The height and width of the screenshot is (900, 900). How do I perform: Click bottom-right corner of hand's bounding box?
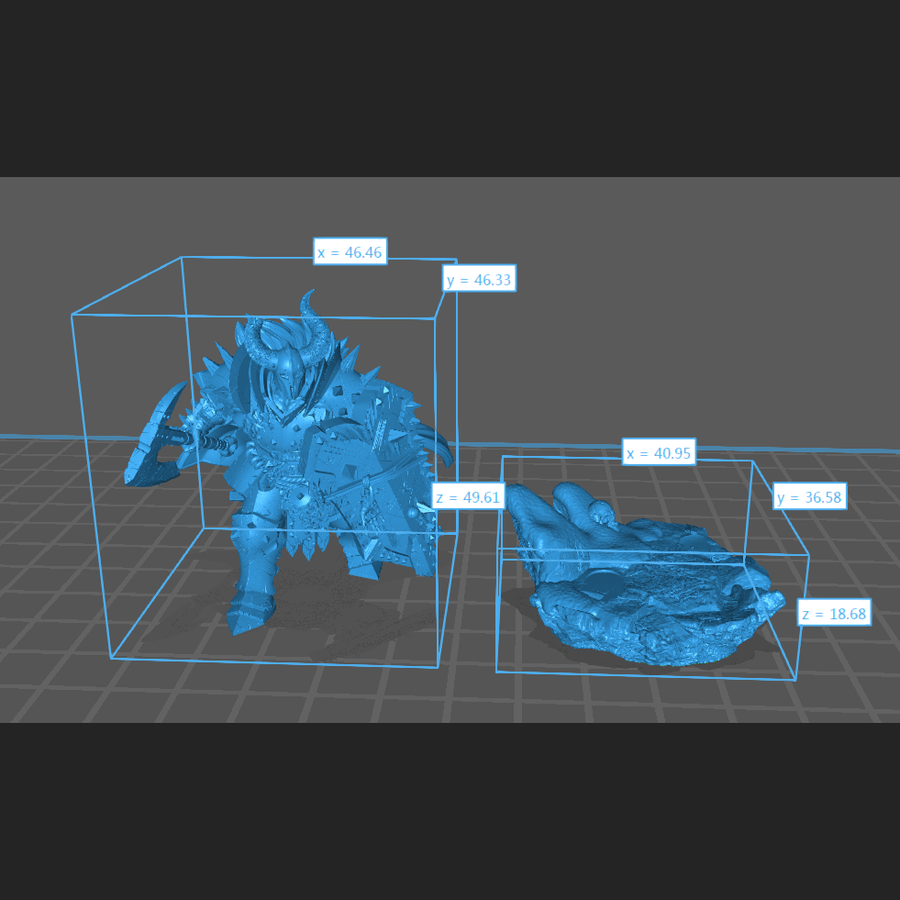(796, 680)
